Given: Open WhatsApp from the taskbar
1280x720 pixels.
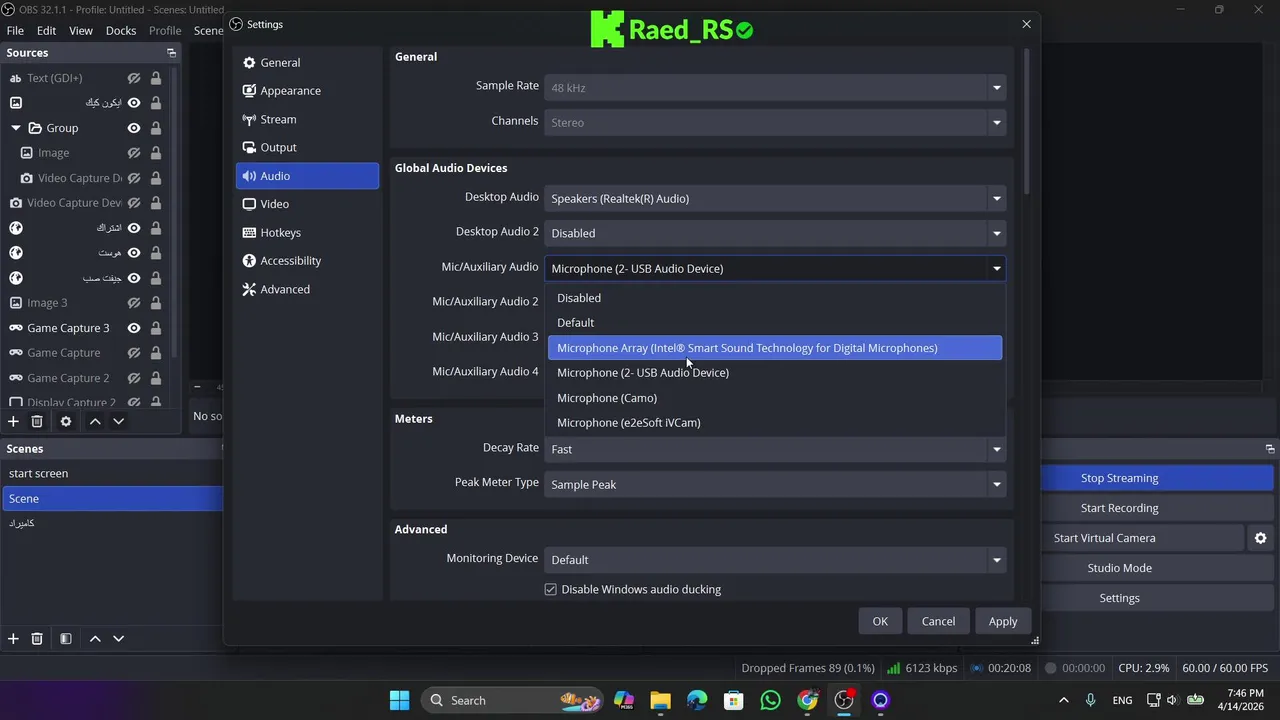Looking at the screenshot, I should pyautogui.click(x=770, y=700).
